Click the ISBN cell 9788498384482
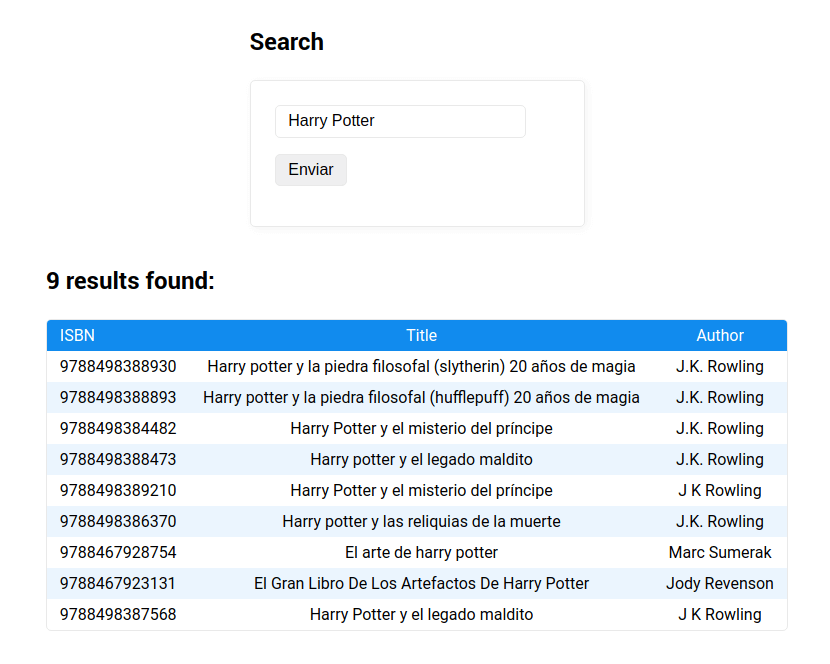 pos(118,428)
